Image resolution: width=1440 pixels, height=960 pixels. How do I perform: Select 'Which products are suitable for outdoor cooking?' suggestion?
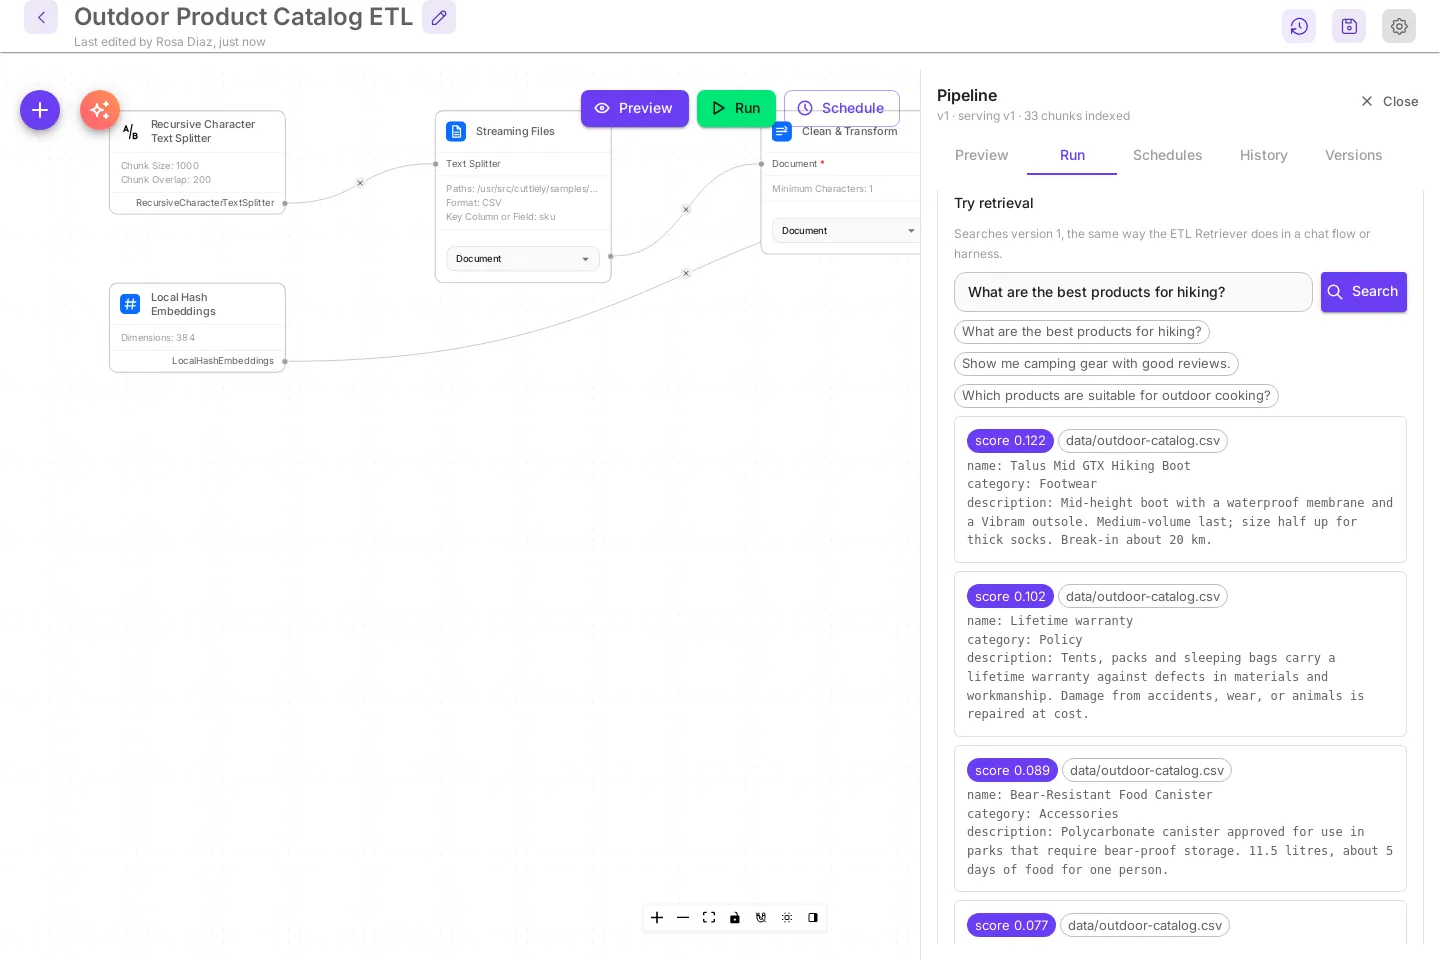click(x=1116, y=396)
